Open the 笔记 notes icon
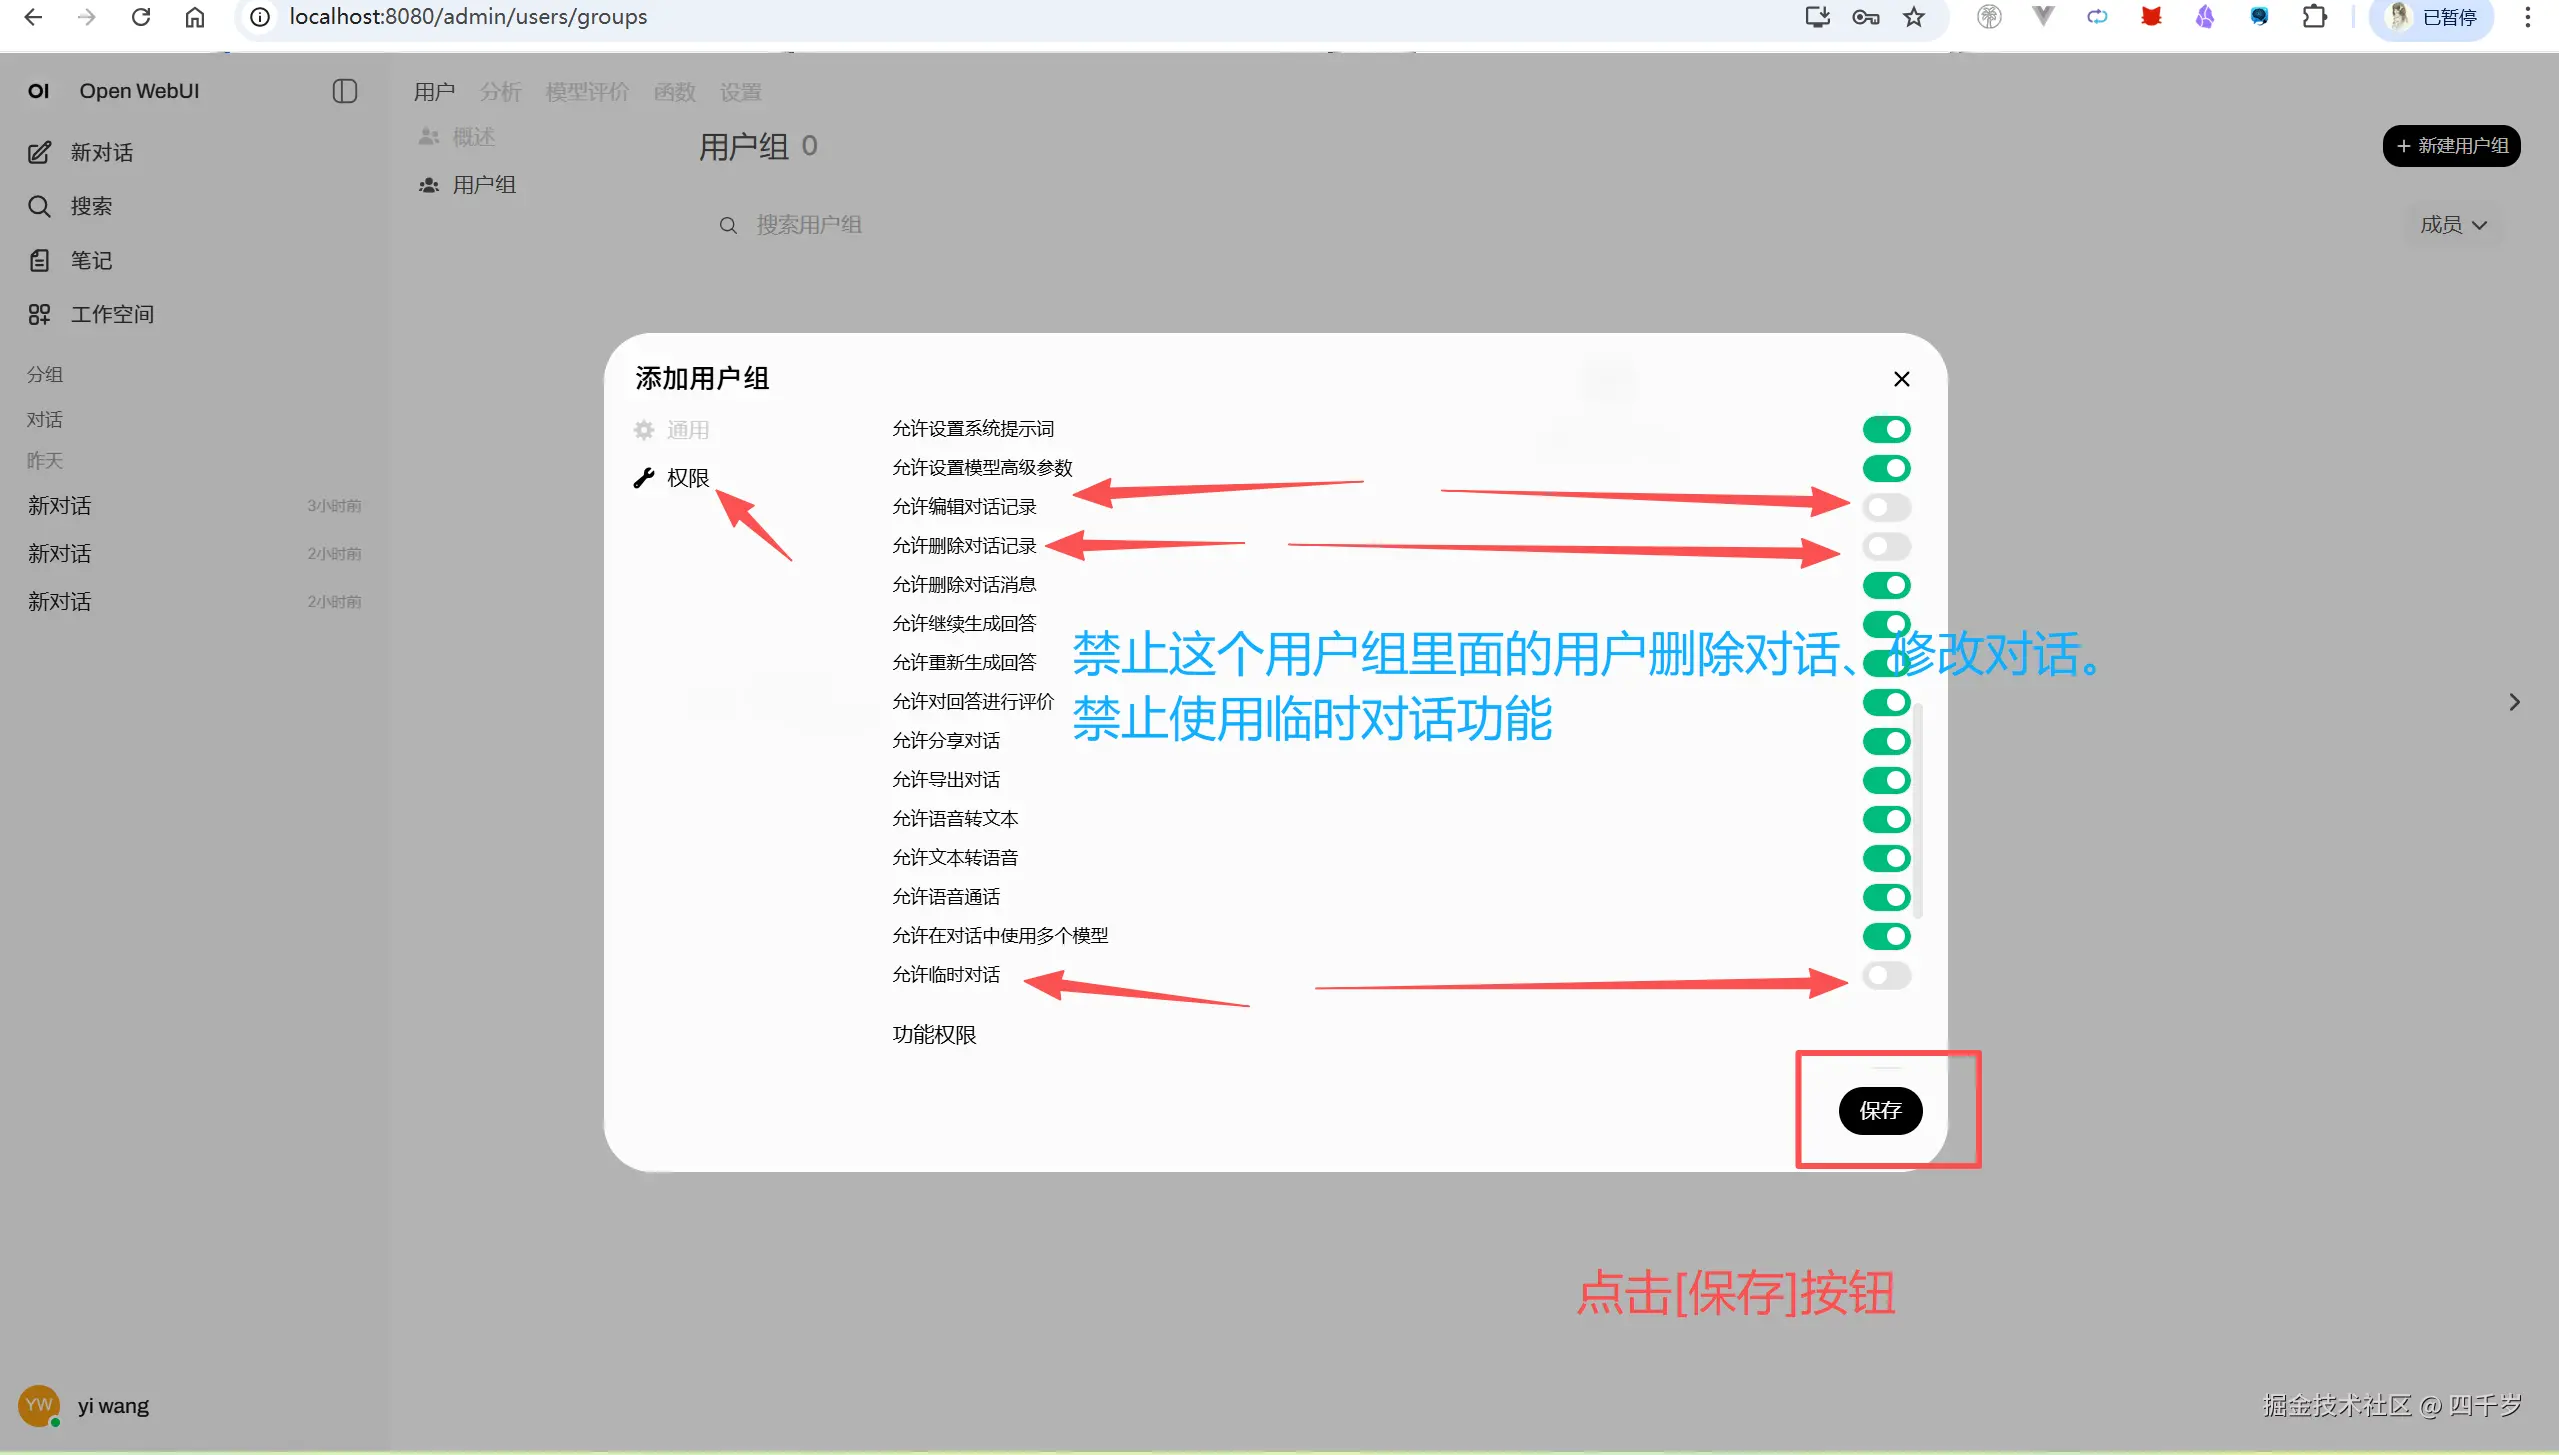 point(40,260)
